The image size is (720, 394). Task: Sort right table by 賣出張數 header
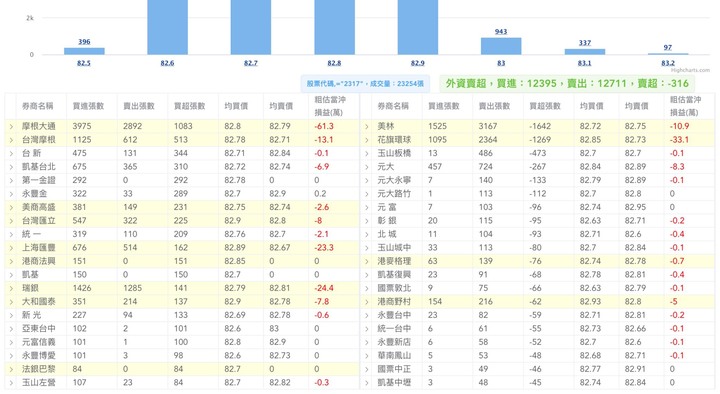point(494,106)
